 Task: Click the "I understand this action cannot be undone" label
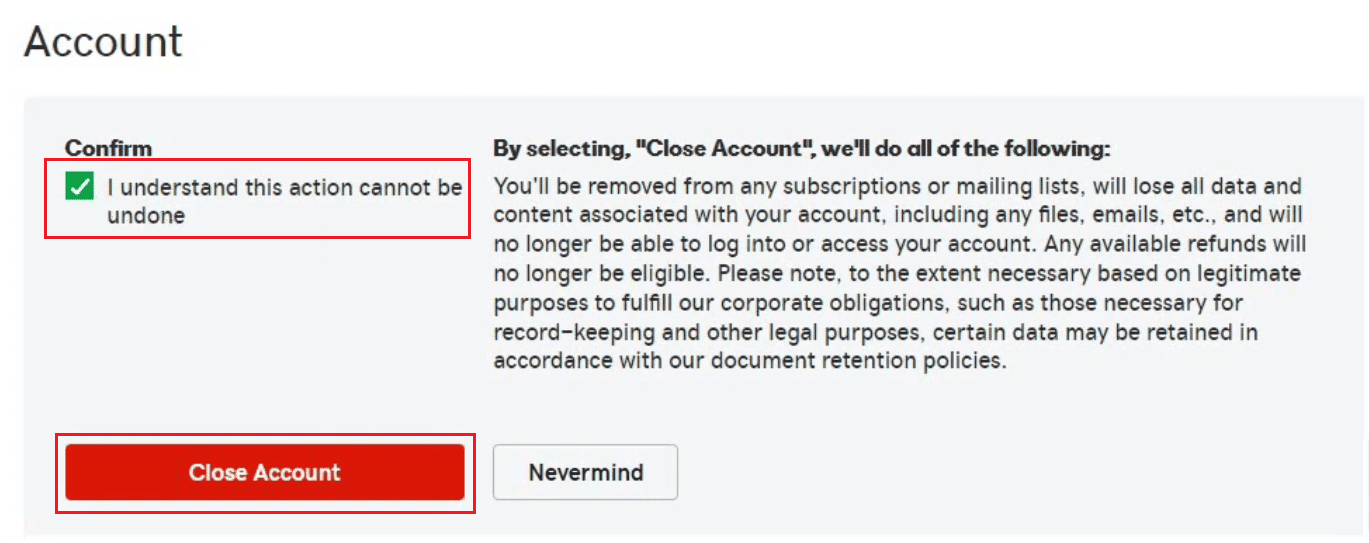tap(284, 200)
